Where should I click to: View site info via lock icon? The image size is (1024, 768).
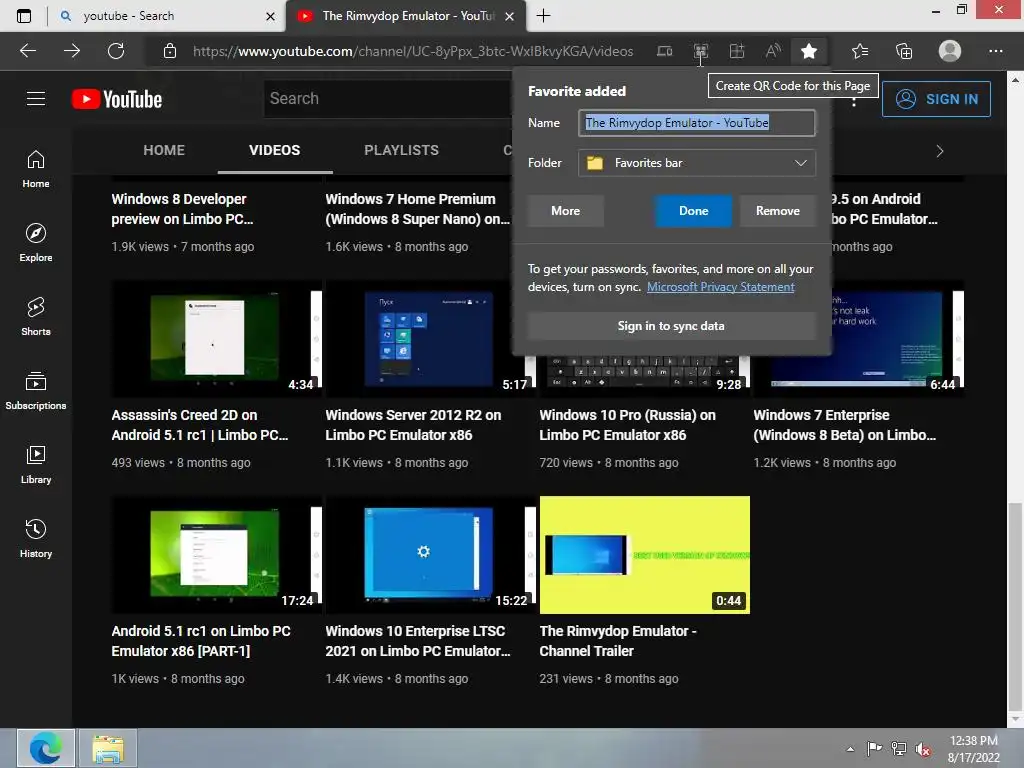pyautogui.click(x=170, y=51)
